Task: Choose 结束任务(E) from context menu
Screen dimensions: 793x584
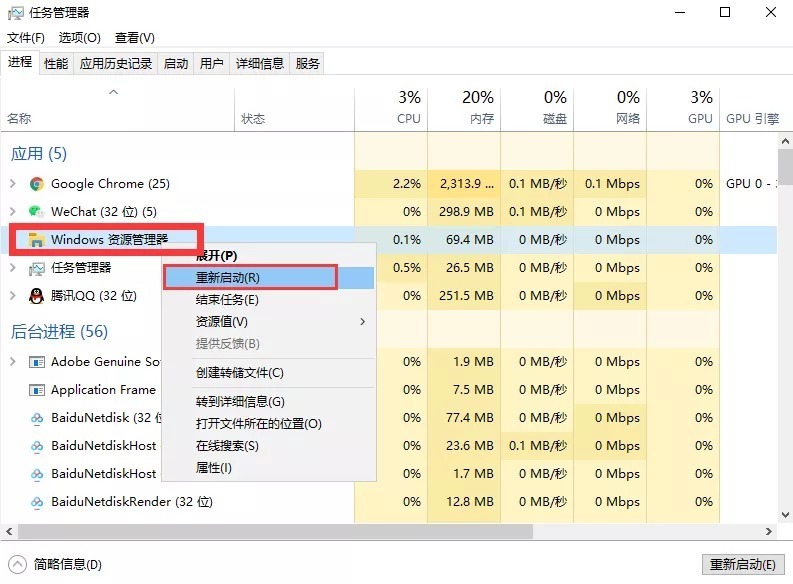Action: [269, 300]
